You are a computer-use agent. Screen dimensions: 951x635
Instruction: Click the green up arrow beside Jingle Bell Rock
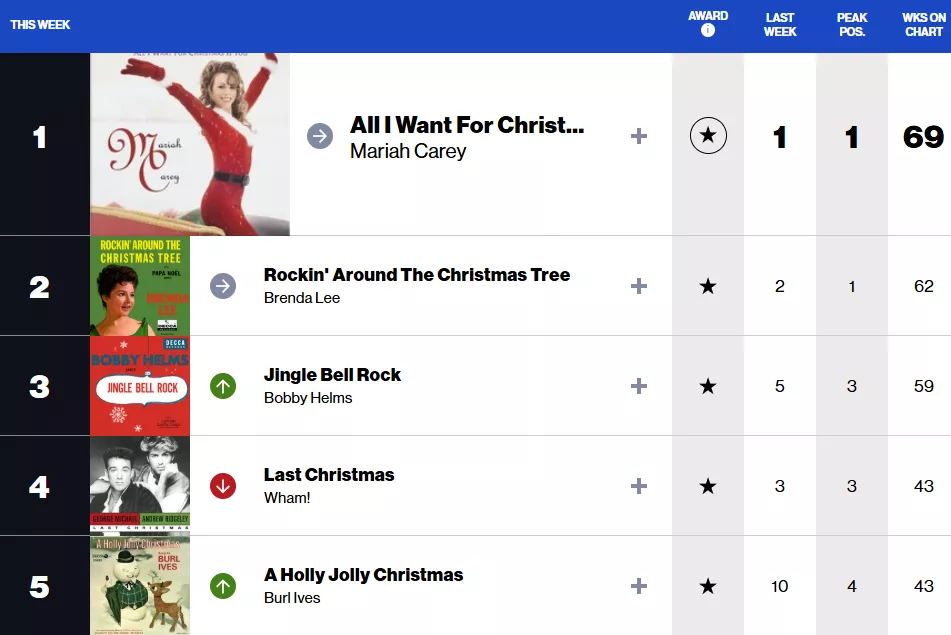(x=223, y=386)
